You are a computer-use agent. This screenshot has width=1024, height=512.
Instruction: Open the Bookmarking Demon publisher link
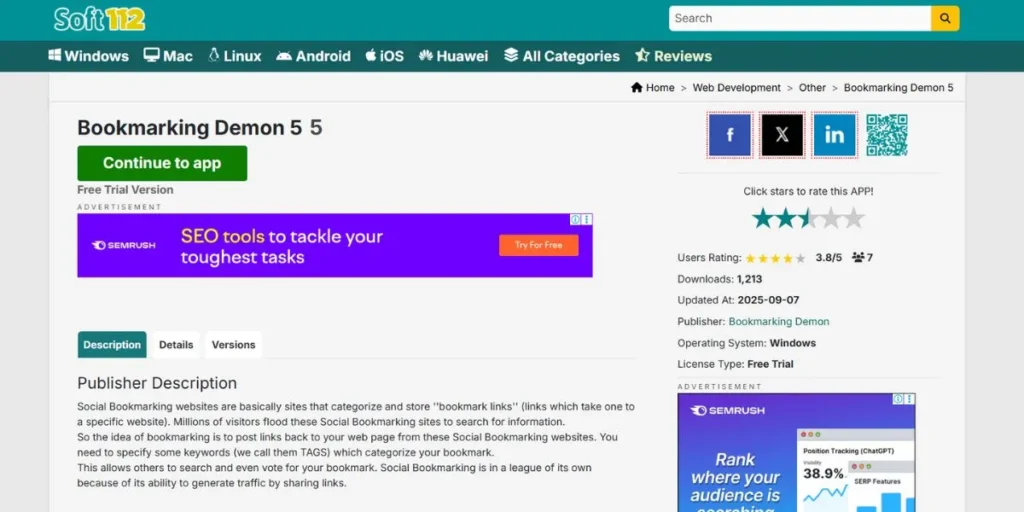pyautogui.click(x=778, y=321)
